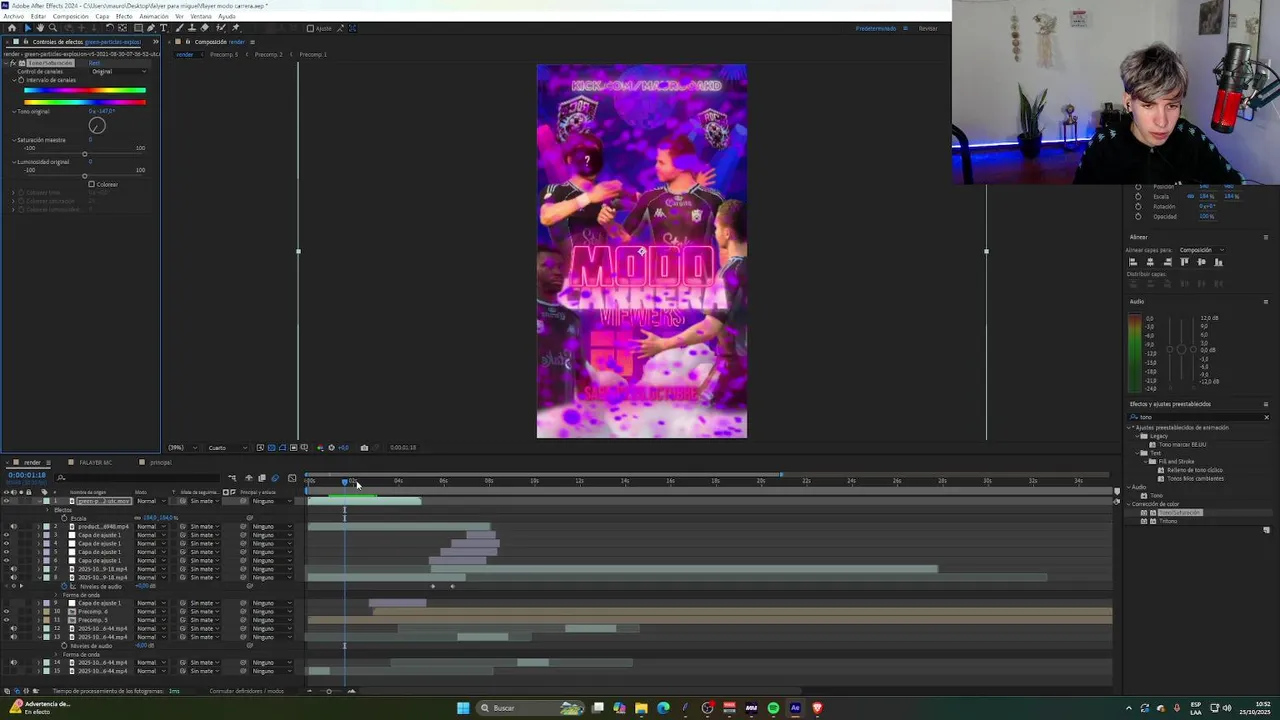Switch to the FALAYER MC timeline tab

(95, 462)
